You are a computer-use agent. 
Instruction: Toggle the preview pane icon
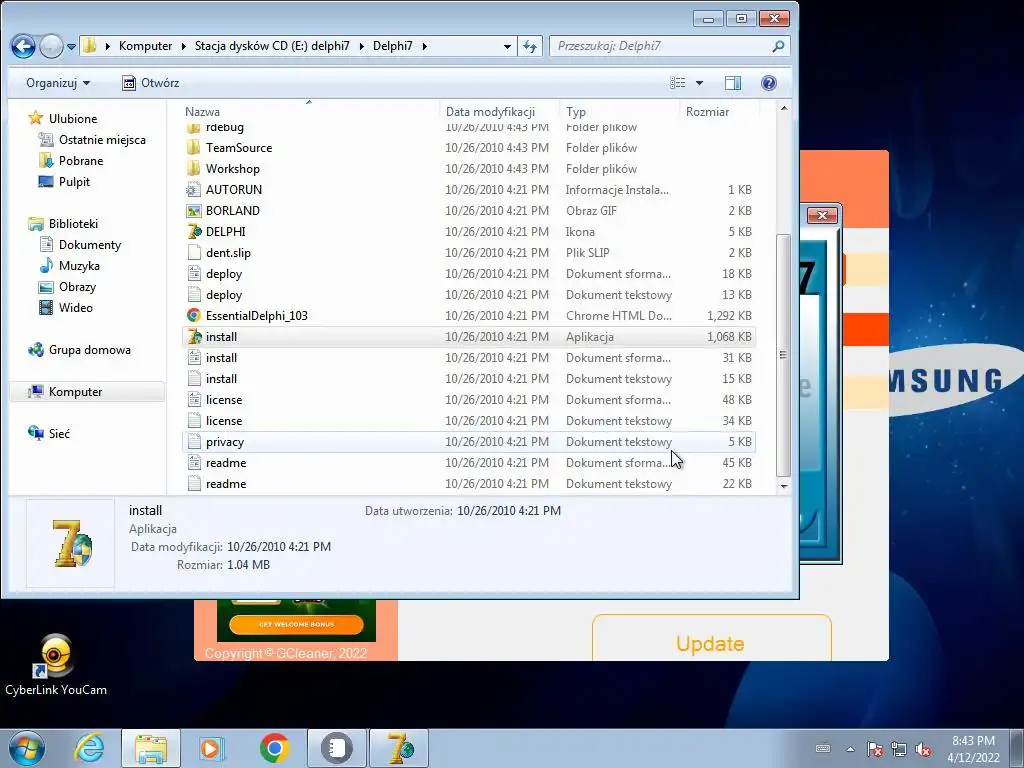pos(733,83)
